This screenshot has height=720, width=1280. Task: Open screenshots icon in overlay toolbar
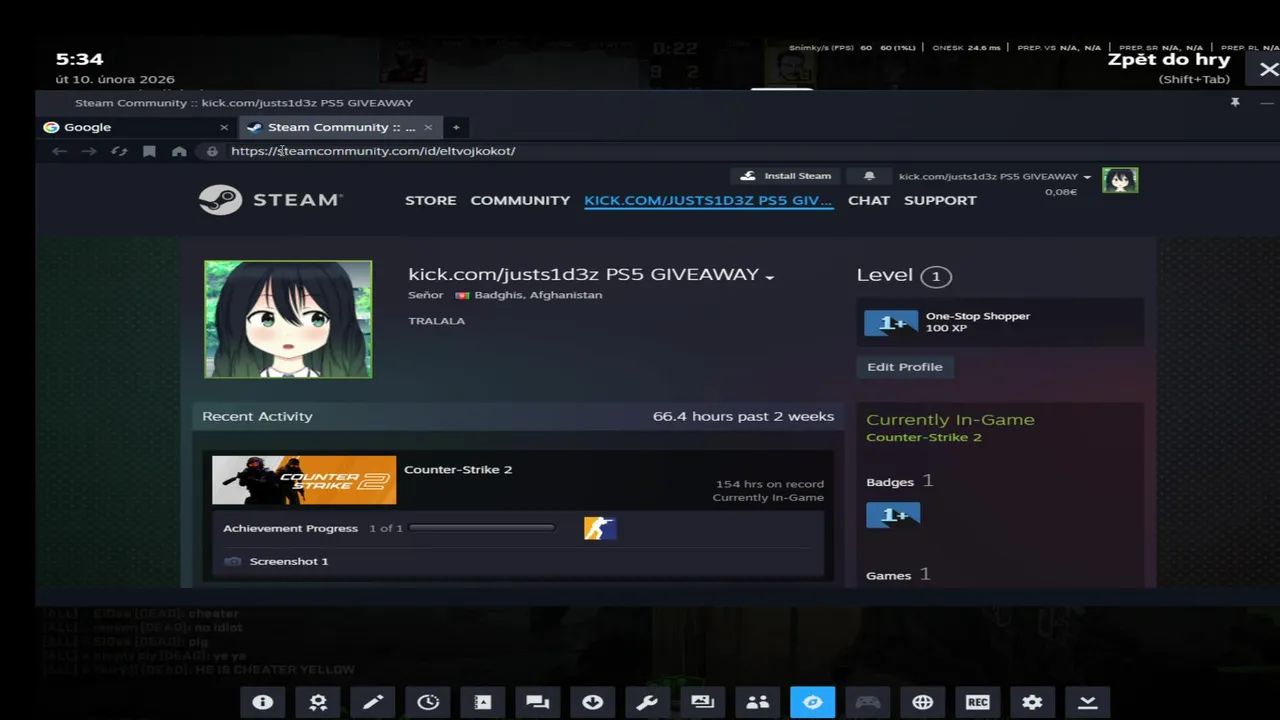pos(702,702)
